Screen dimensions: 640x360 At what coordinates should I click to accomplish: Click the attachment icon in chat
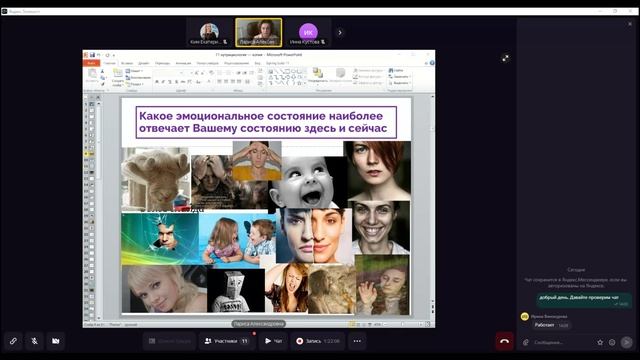(526, 342)
